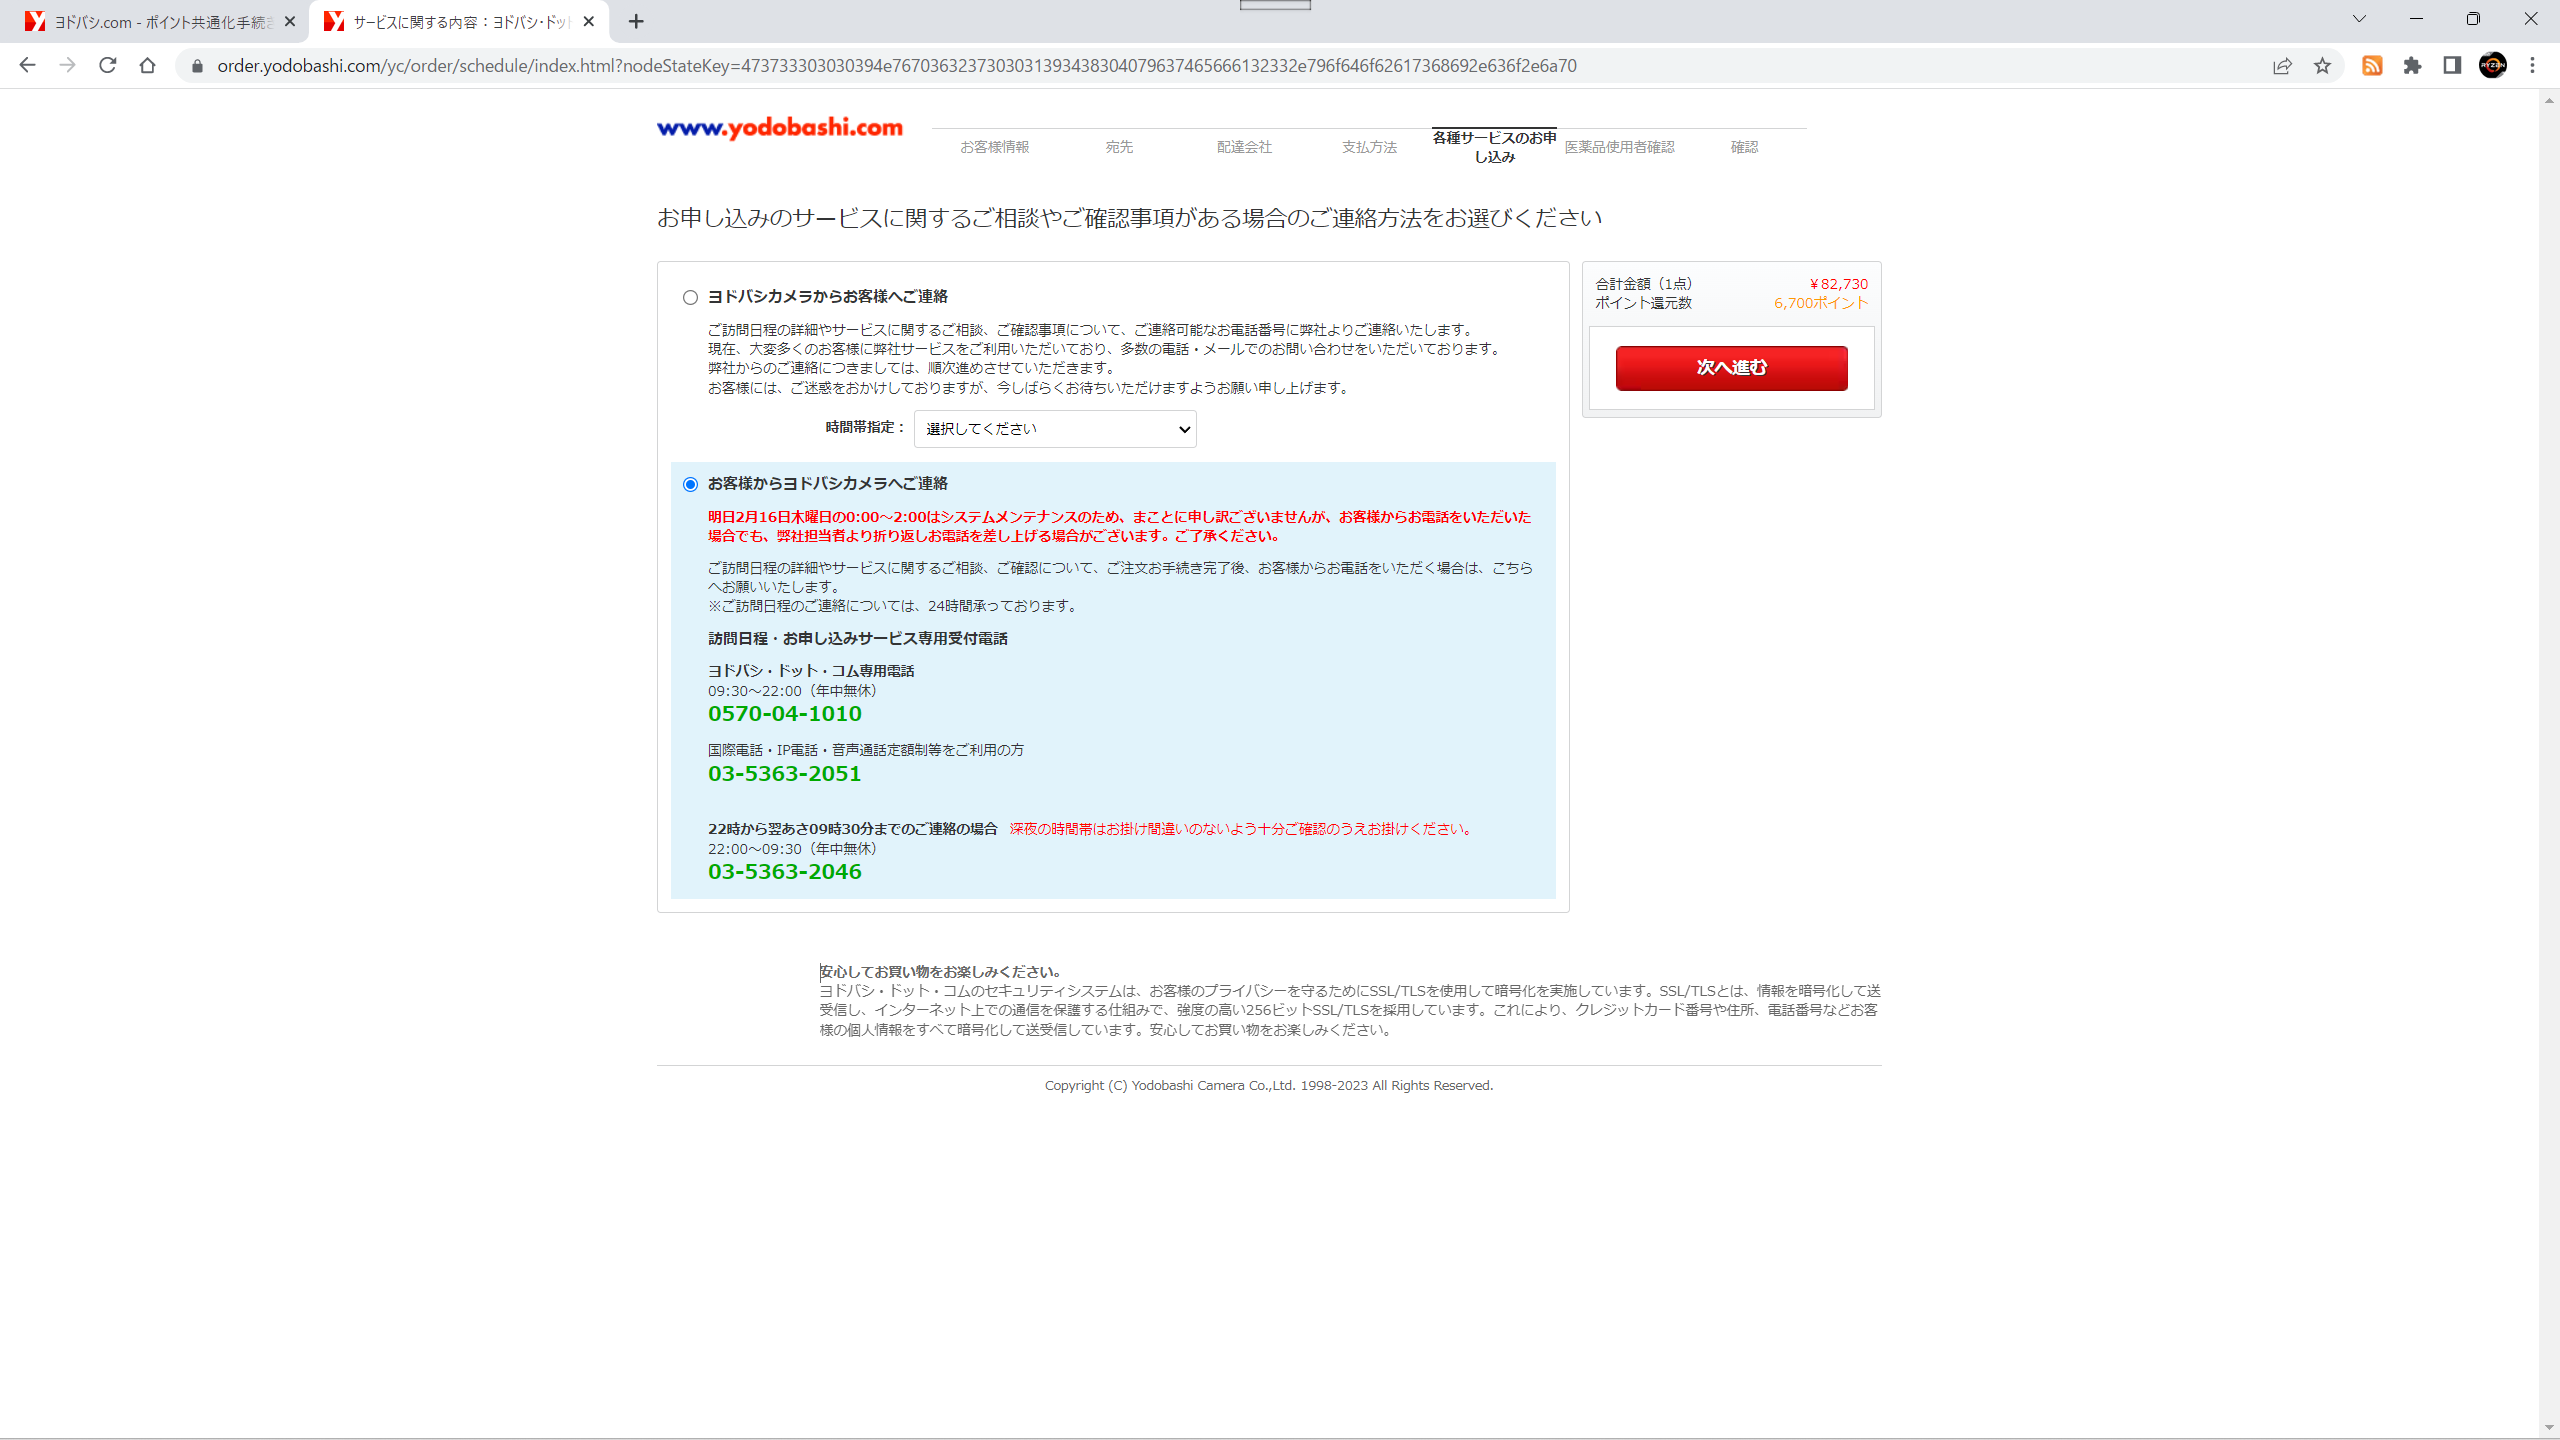Click the ¥82,730 total amount
The width and height of the screenshot is (2560, 1440).
coord(1838,284)
